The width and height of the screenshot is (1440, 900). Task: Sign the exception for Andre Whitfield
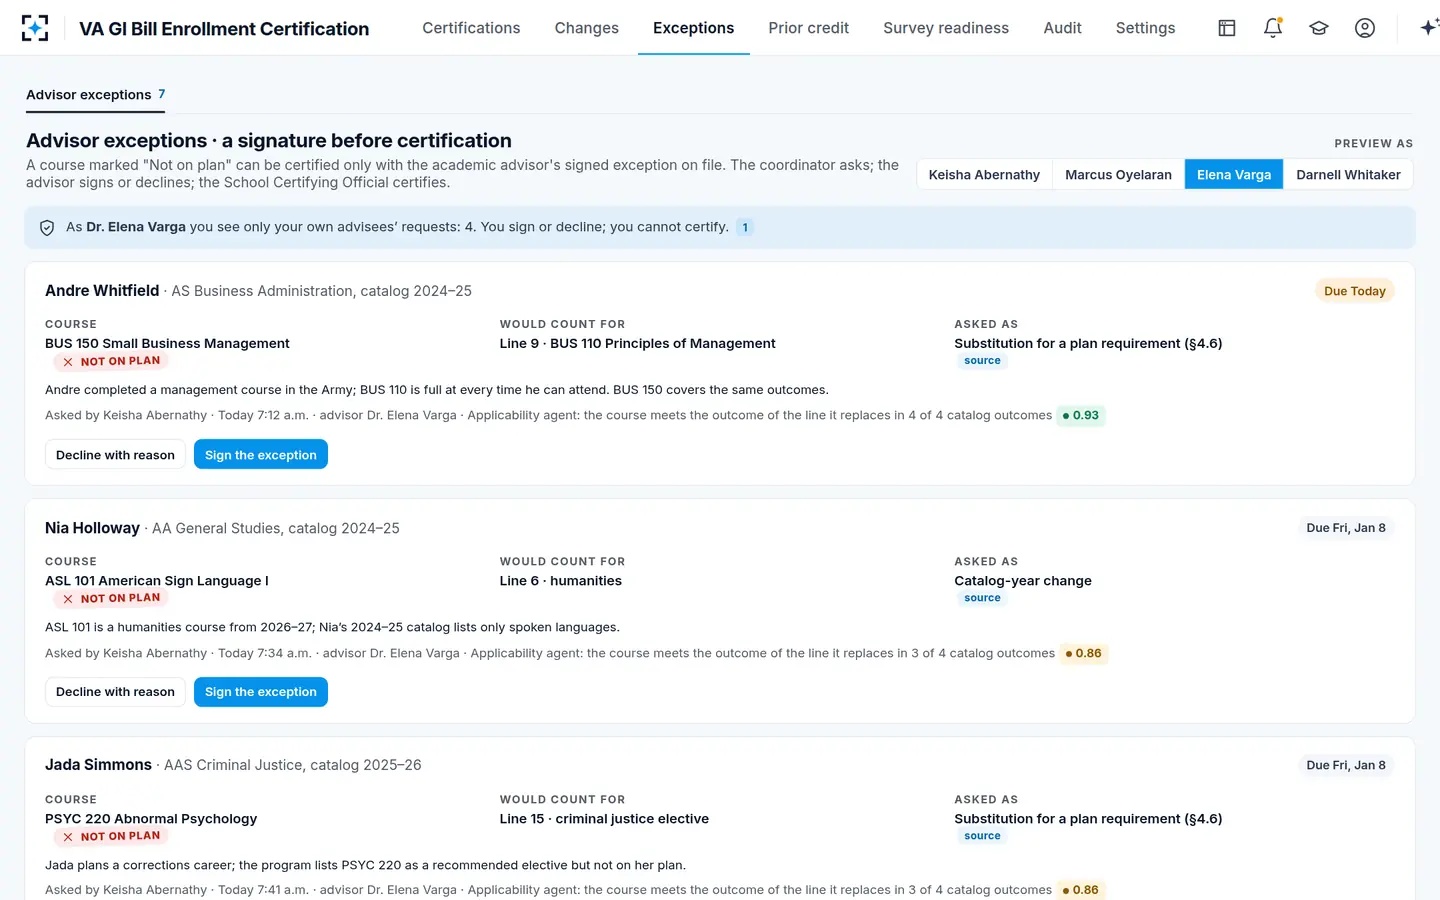pyautogui.click(x=261, y=455)
